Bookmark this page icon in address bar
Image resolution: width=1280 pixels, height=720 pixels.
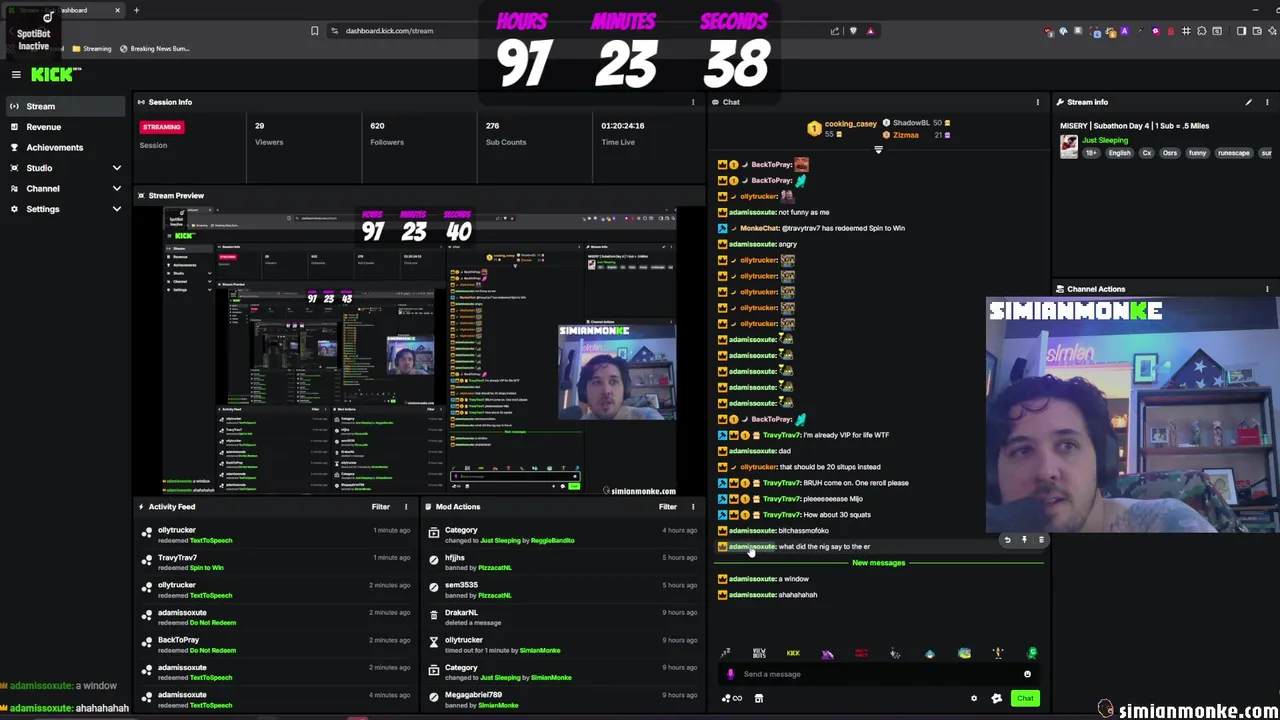click(x=314, y=31)
